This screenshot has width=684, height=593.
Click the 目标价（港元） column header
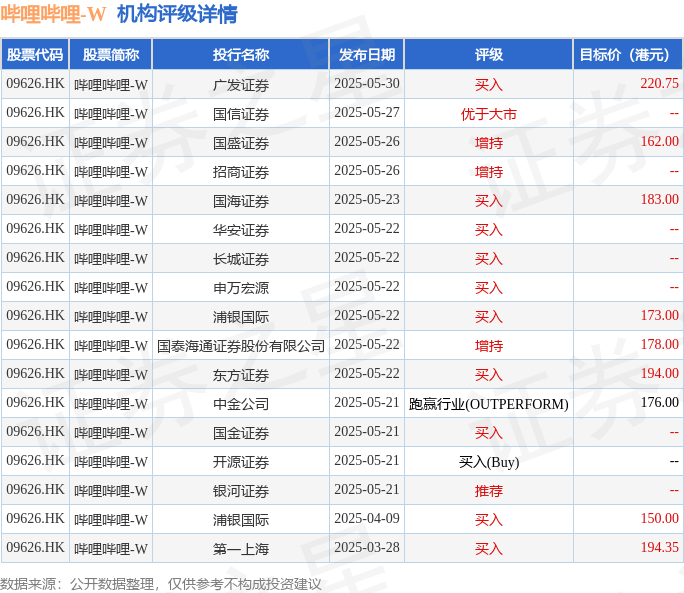(627, 55)
